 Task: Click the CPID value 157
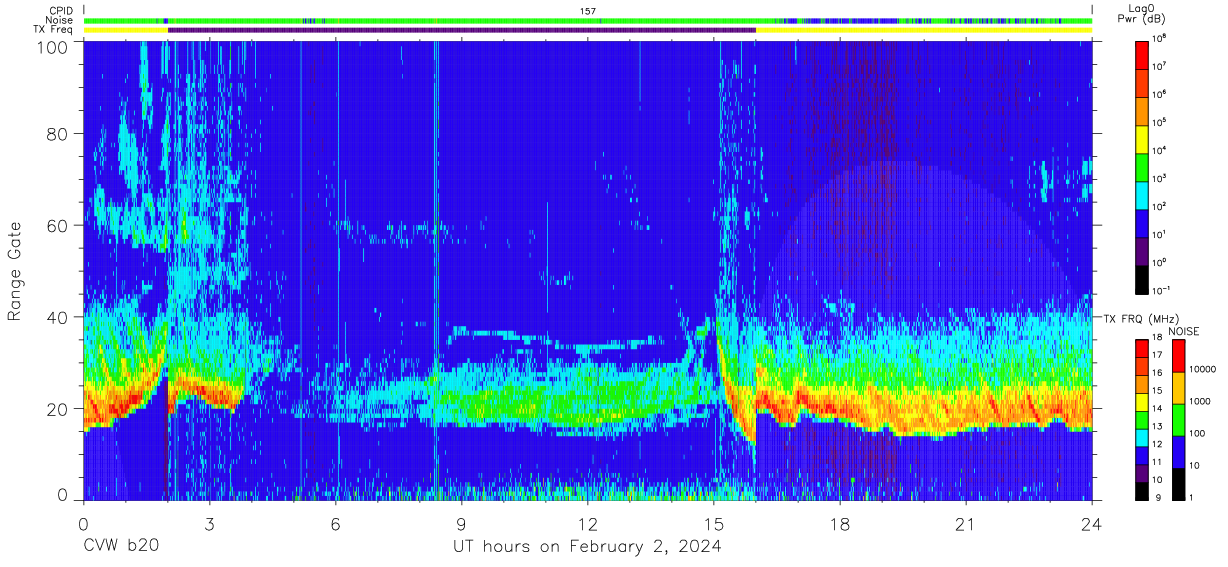588,11
